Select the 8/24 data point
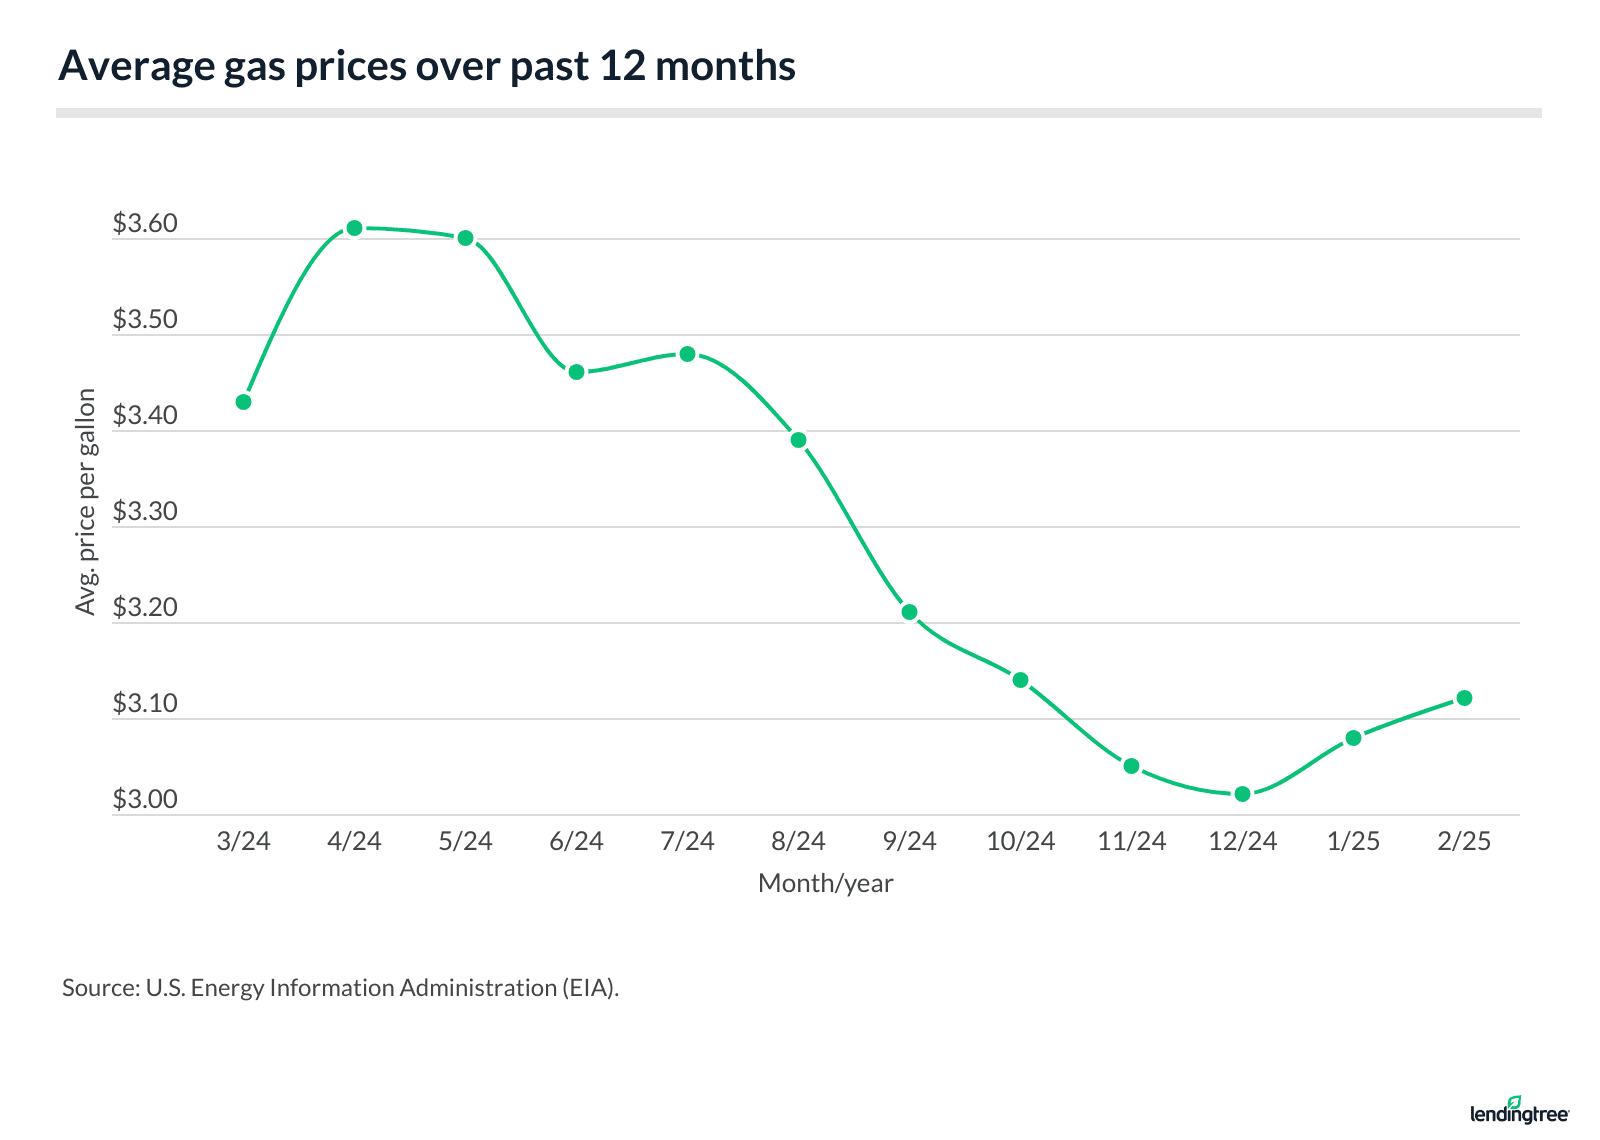 pyautogui.click(x=798, y=440)
